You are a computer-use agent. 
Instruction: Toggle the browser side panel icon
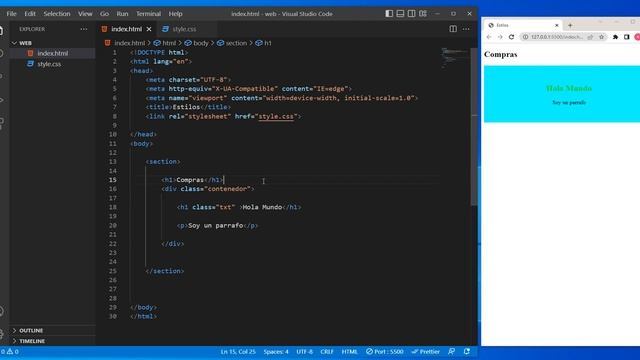pyautogui.click(x=627, y=37)
